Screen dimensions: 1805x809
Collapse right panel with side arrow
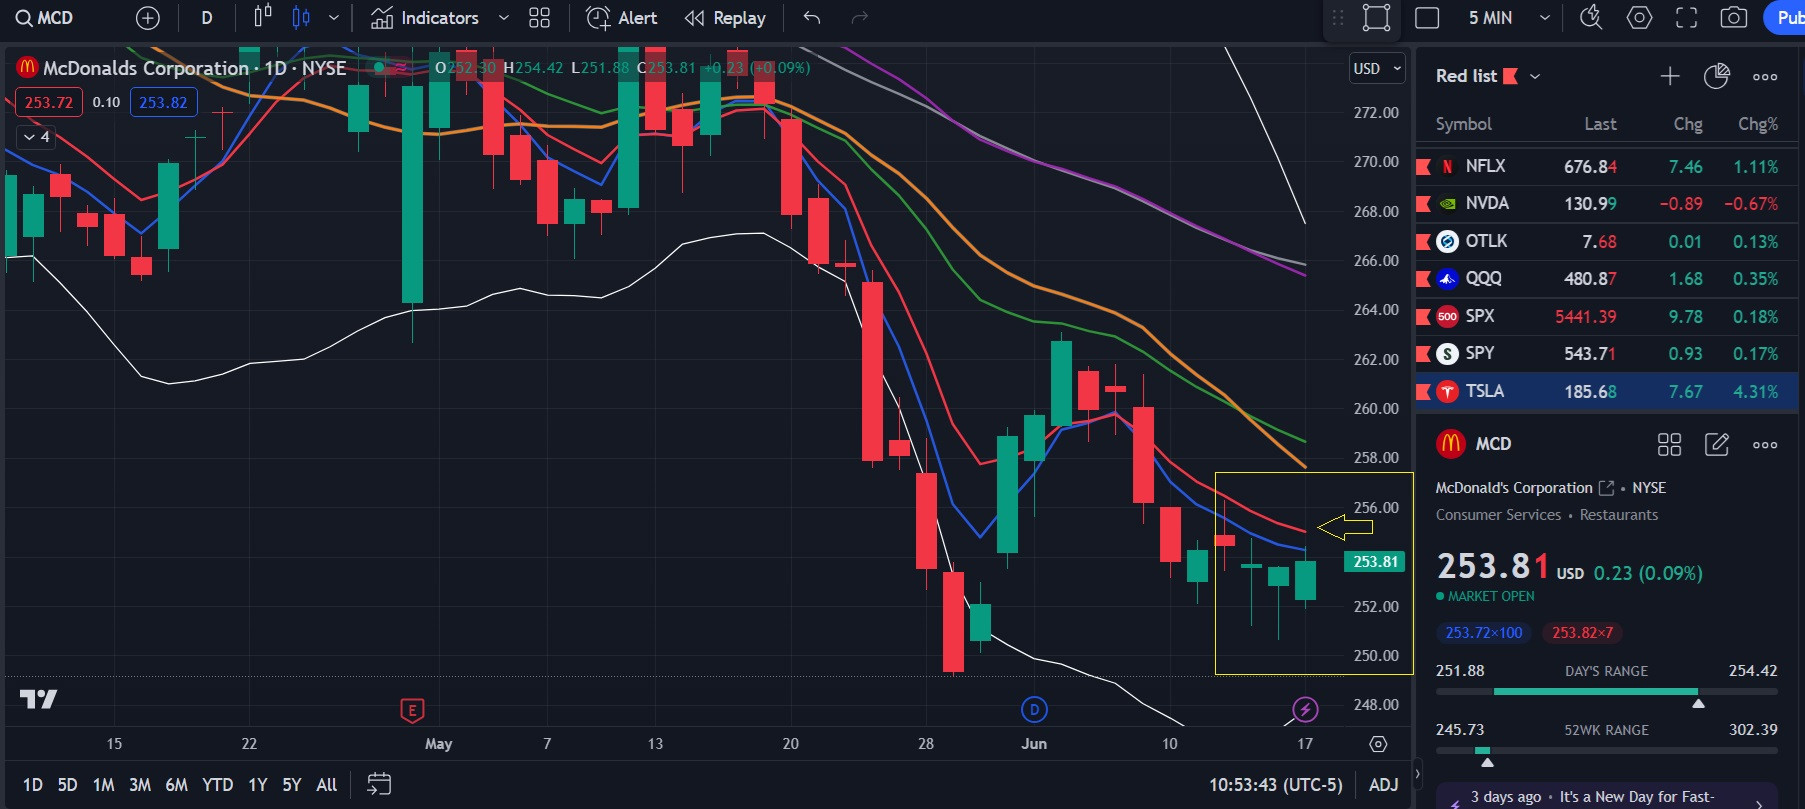pos(1417,773)
